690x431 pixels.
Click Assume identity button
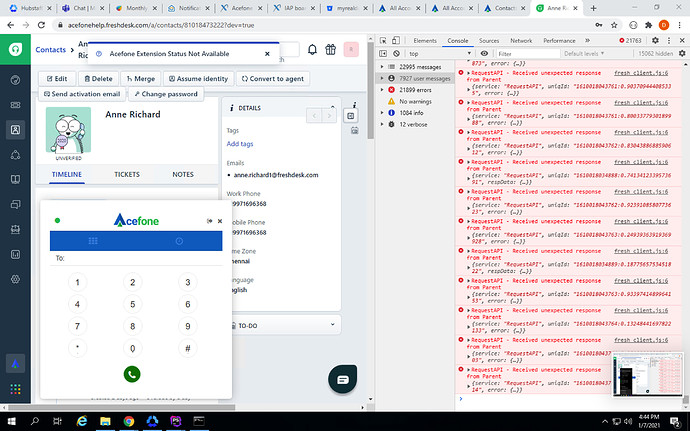point(198,78)
